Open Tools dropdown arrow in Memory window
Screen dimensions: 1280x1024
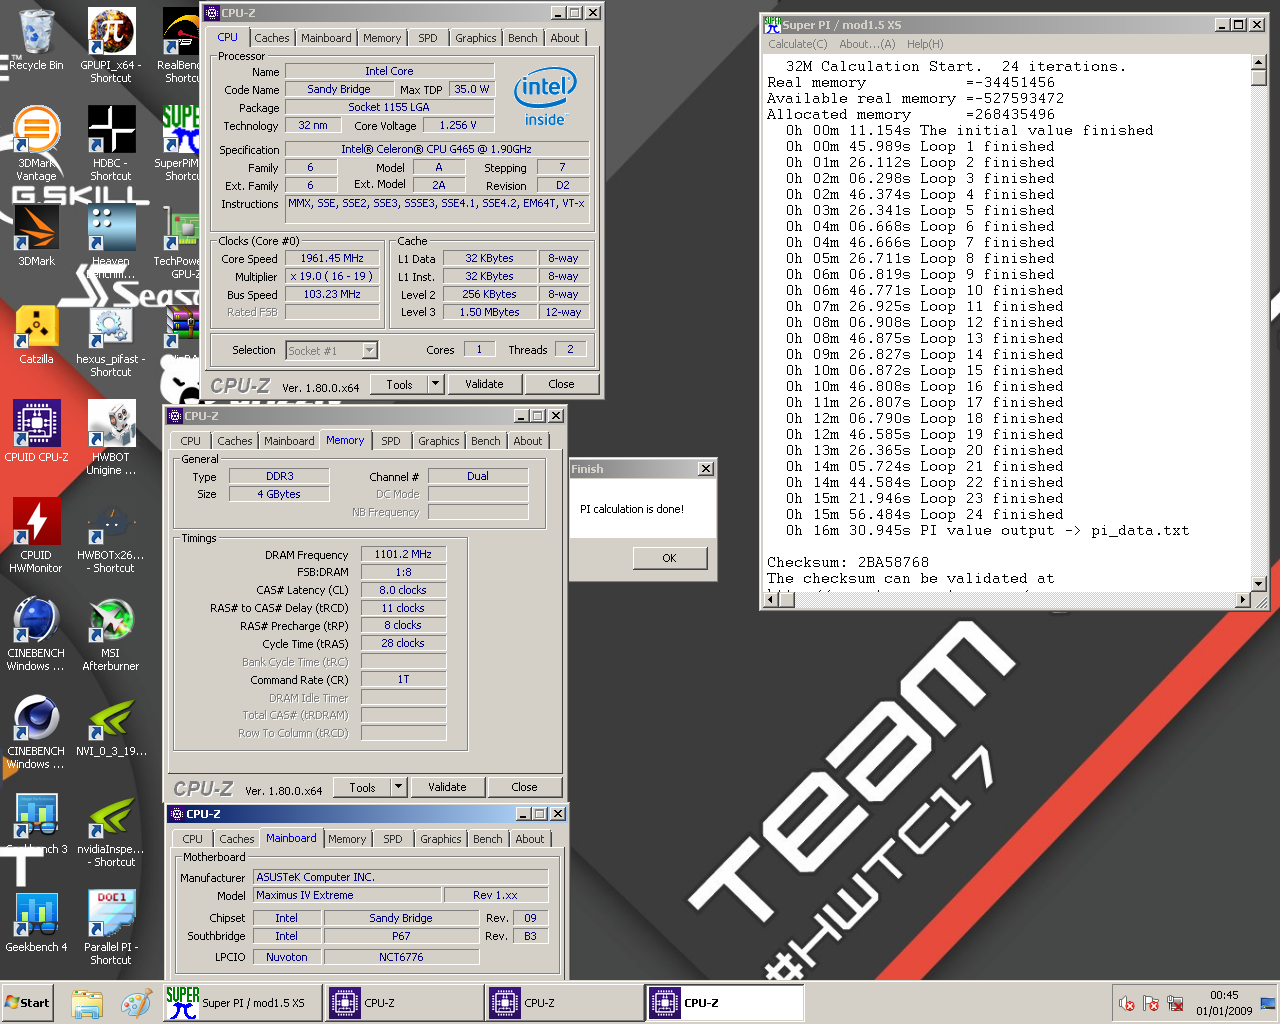click(x=398, y=787)
